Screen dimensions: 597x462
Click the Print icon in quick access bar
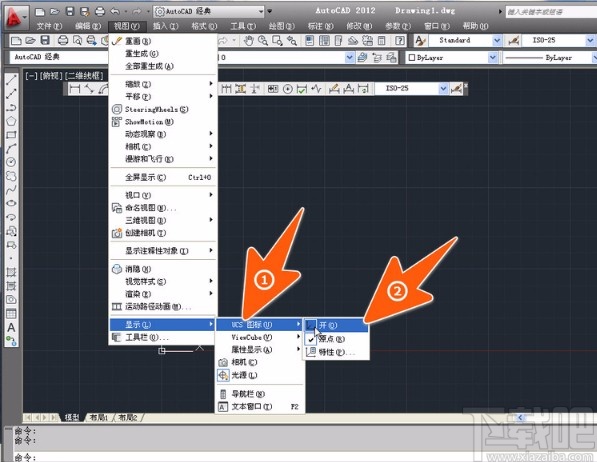(99, 11)
